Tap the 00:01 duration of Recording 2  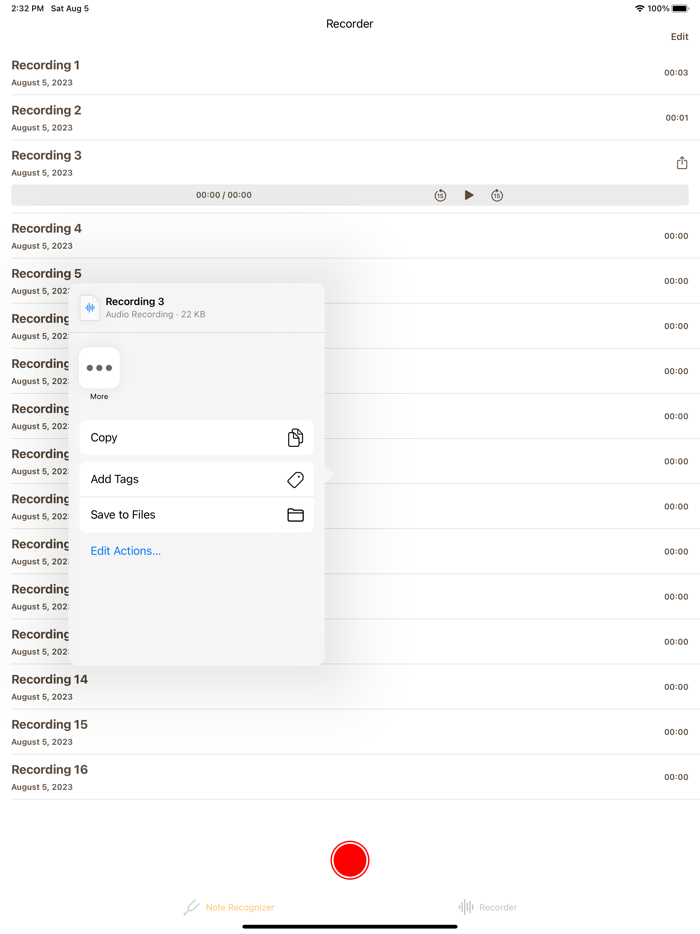click(677, 118)
